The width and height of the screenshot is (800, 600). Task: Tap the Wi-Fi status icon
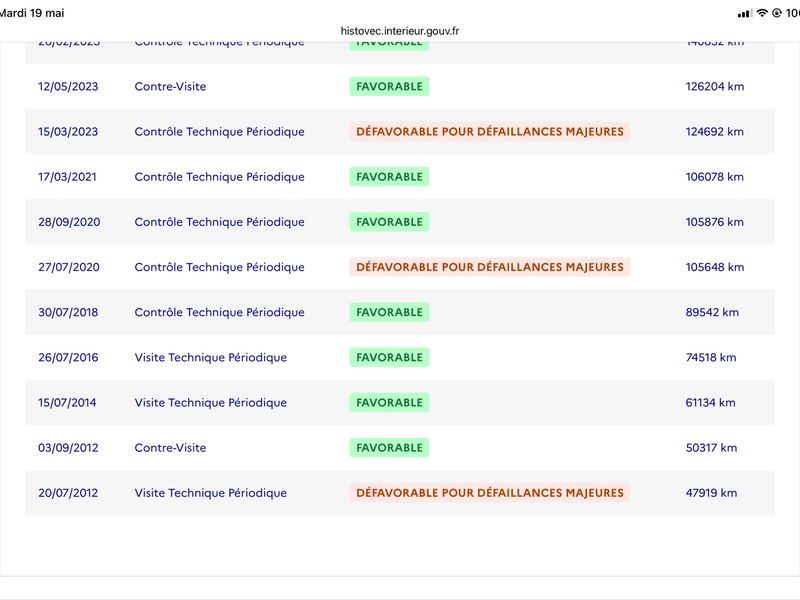(762, 13)
